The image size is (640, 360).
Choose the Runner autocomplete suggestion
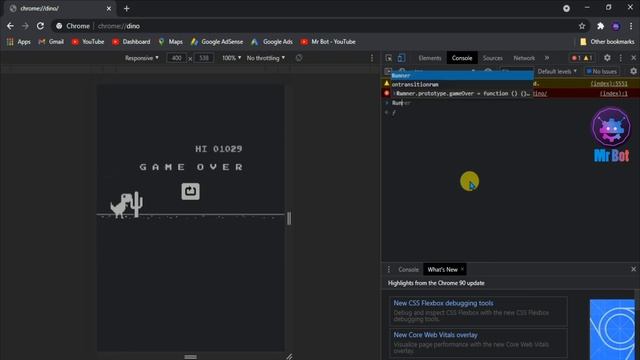point(462,76)
